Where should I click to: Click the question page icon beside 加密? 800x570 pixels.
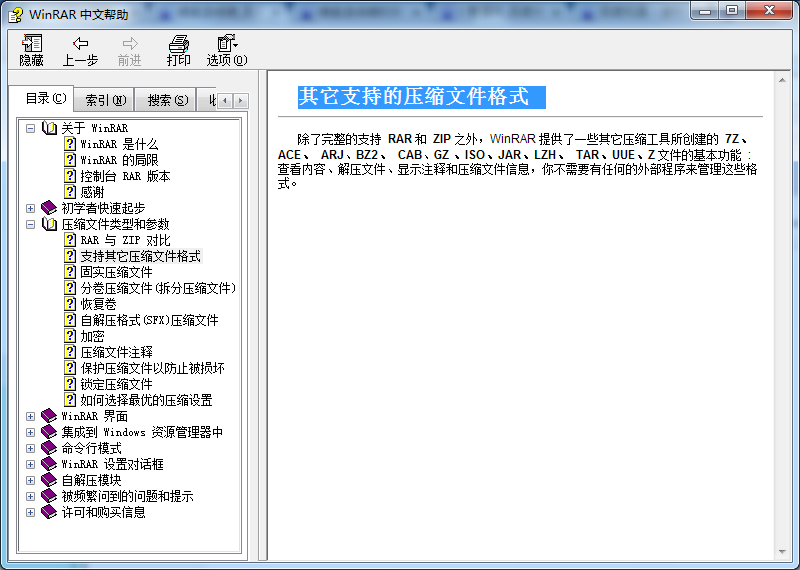tap(70, 336)
